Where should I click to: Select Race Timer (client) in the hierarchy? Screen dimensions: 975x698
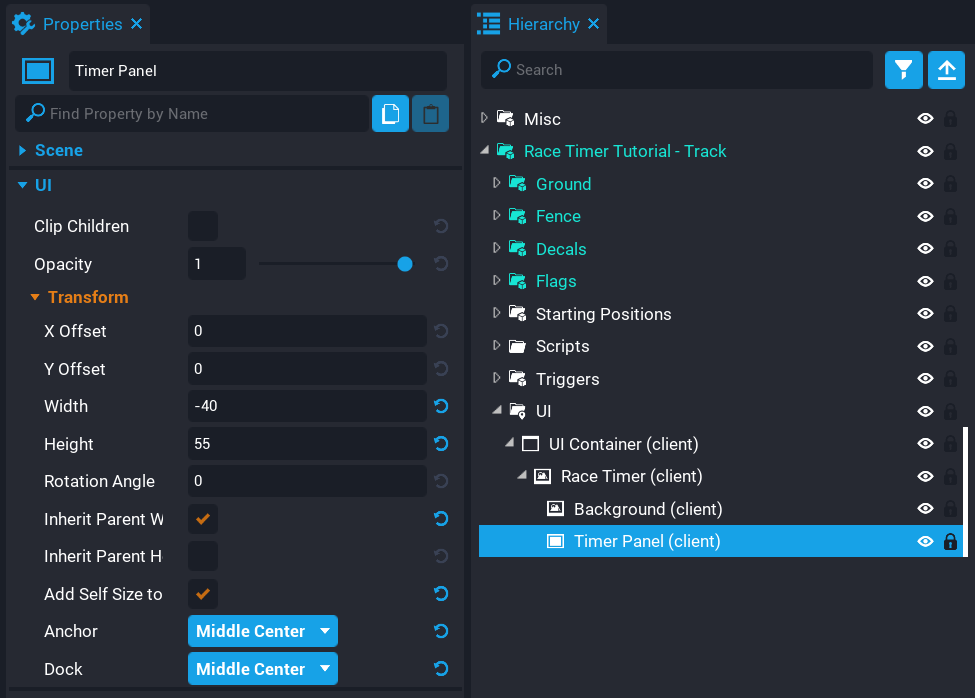[x=631, y=476]
